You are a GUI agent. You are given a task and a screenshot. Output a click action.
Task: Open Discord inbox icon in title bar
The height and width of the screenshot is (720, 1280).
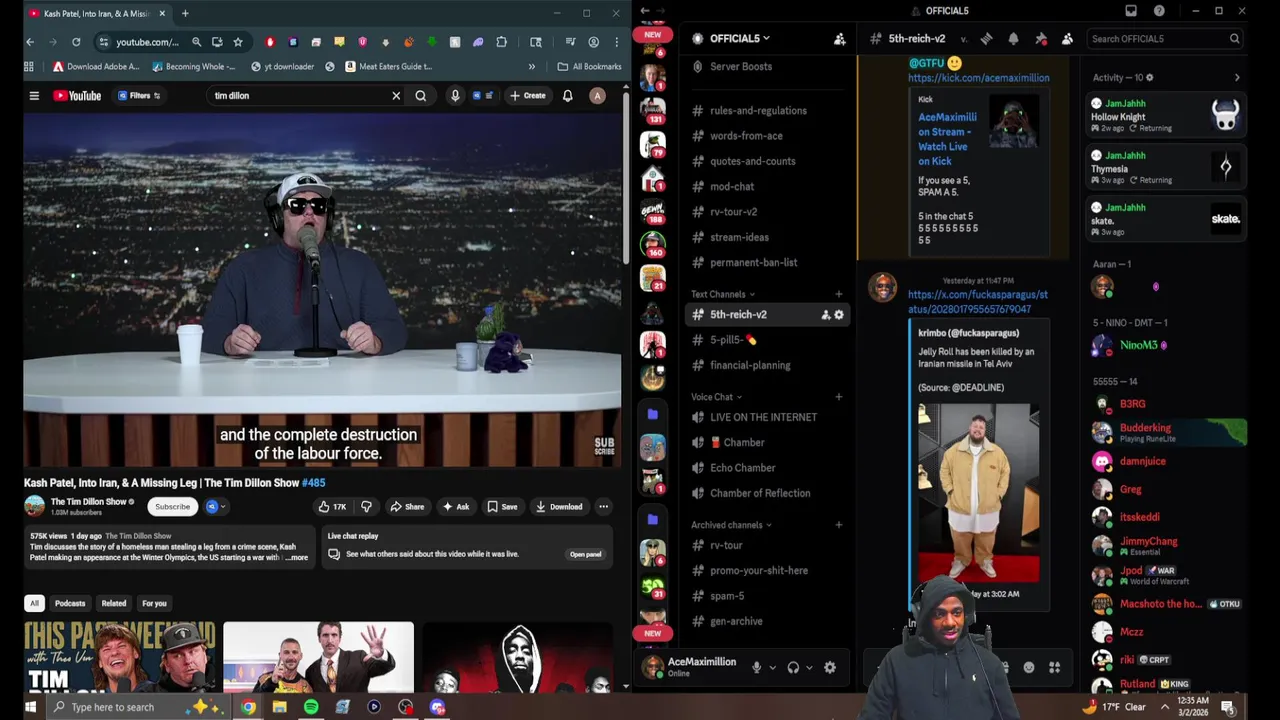click(x=1131, y=11)
